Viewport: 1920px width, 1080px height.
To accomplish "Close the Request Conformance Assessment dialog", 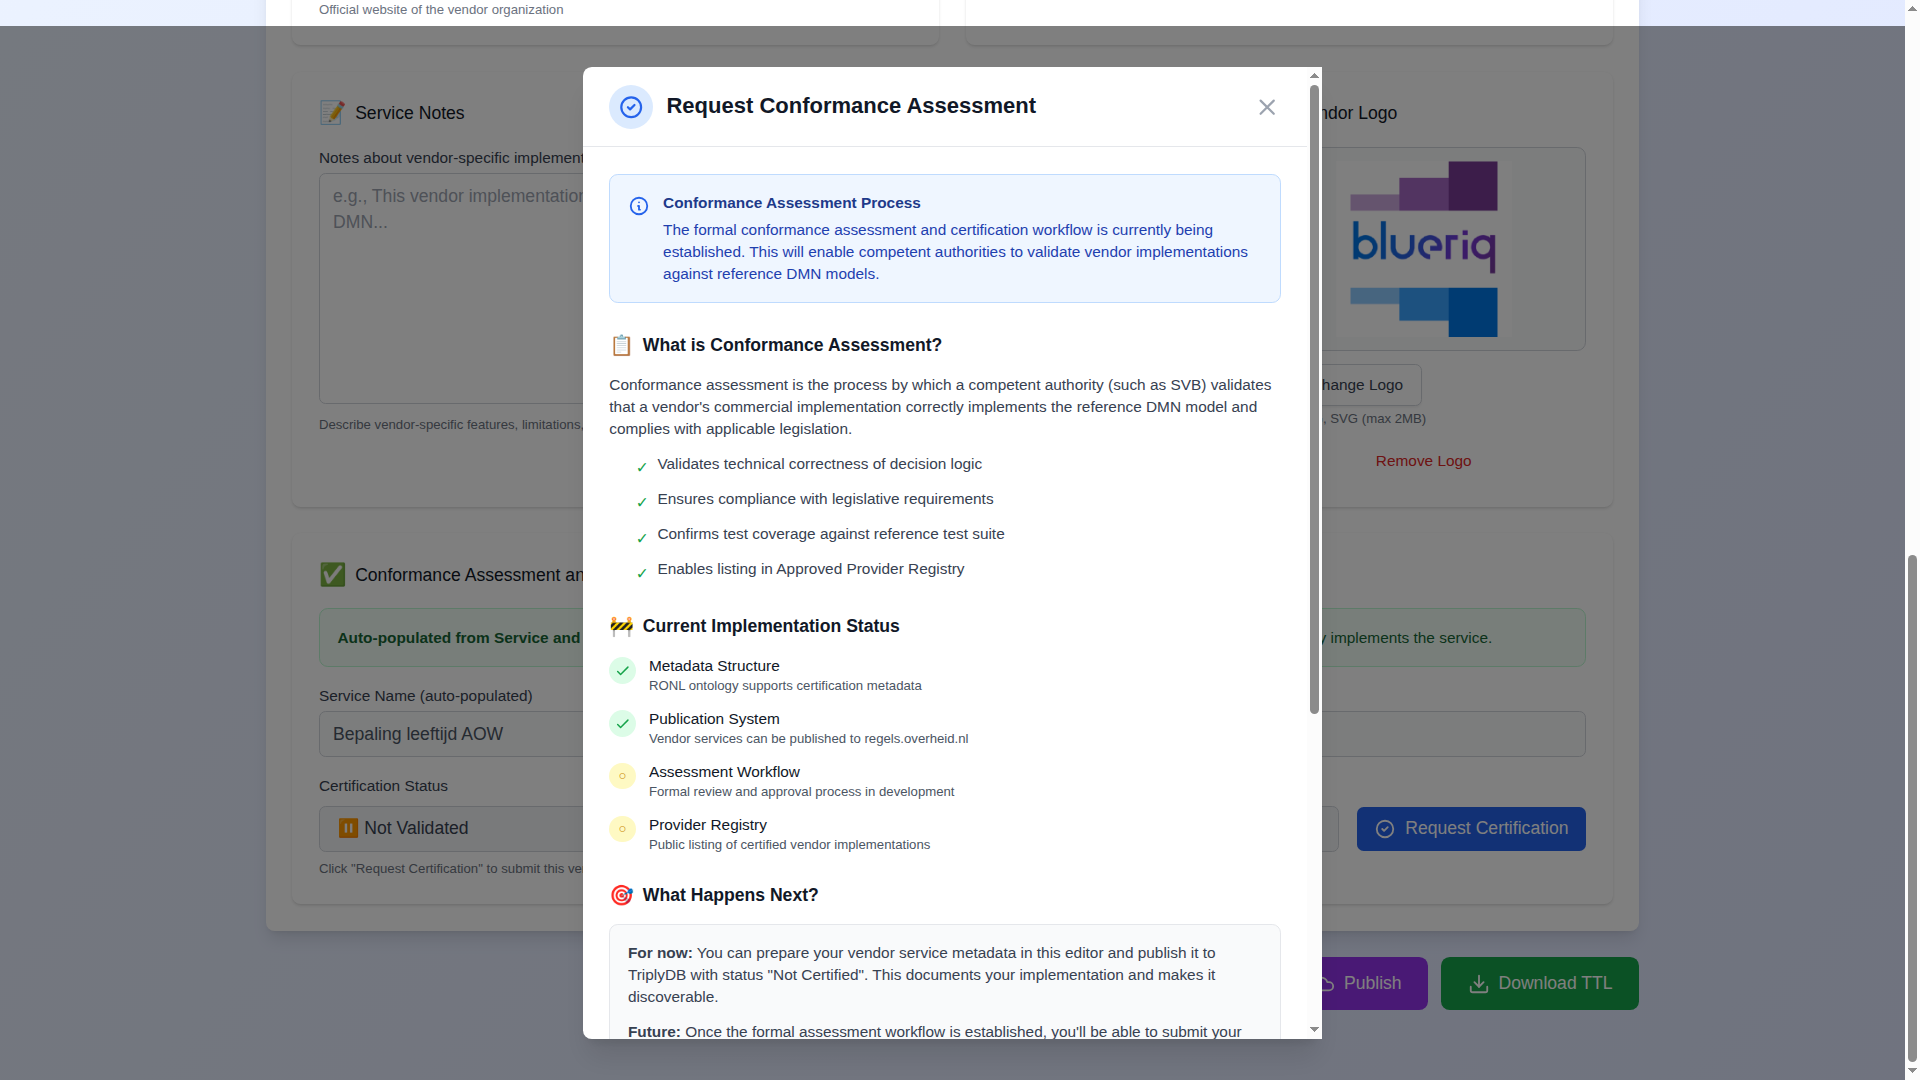I will pyautogui.click(x=1266, y=107).
